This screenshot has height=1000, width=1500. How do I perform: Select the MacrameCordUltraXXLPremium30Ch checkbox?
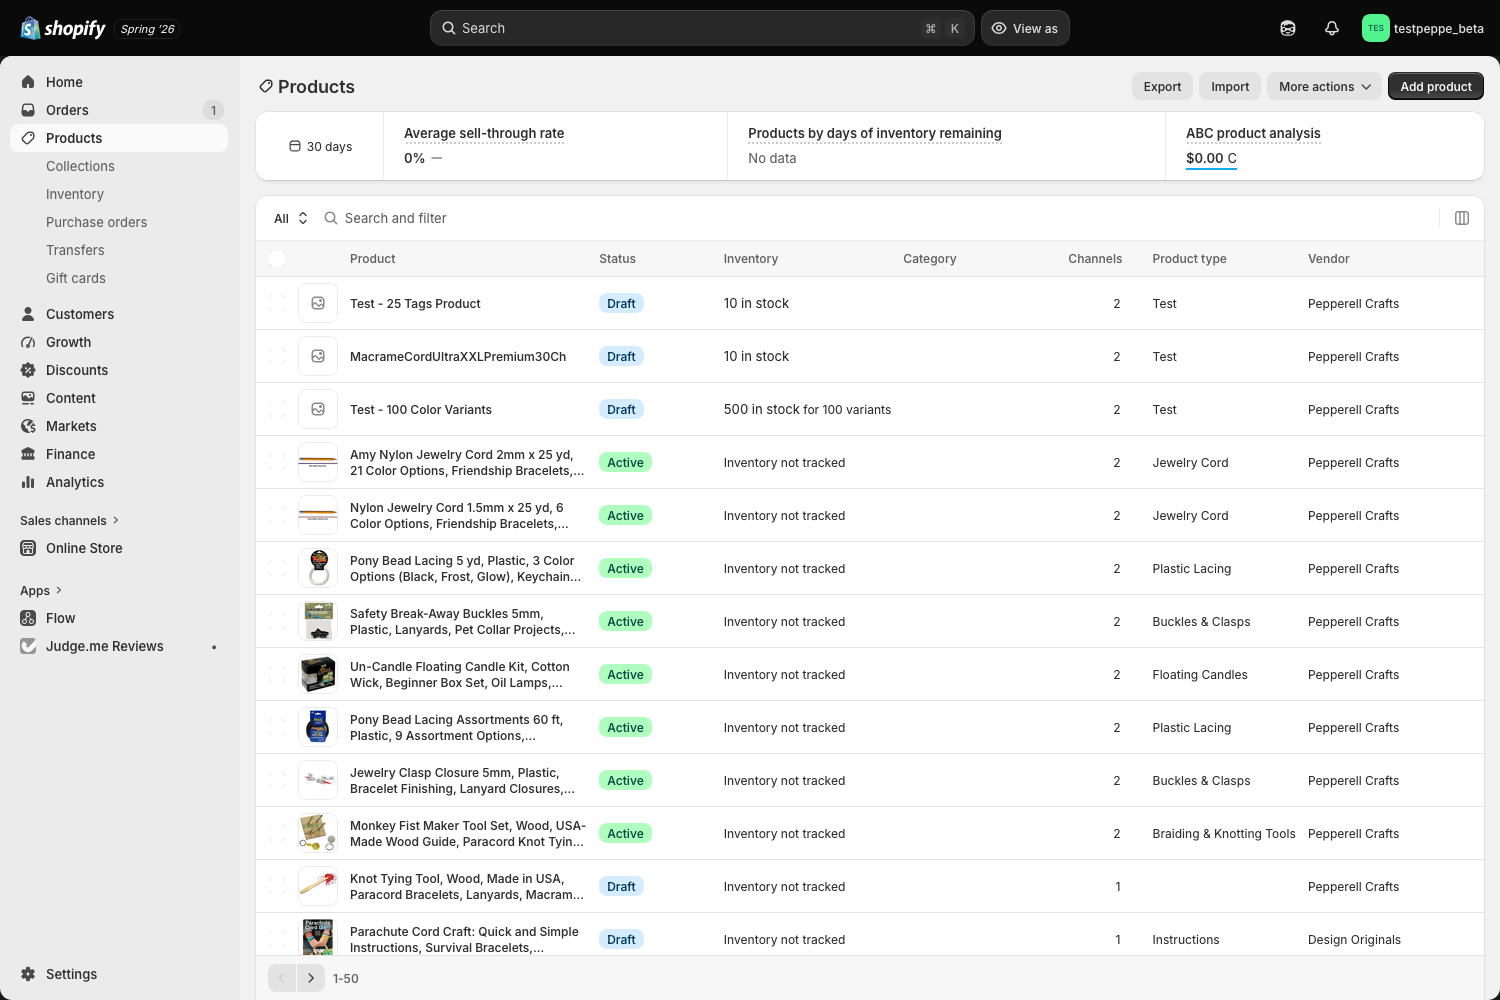point(277,356)
